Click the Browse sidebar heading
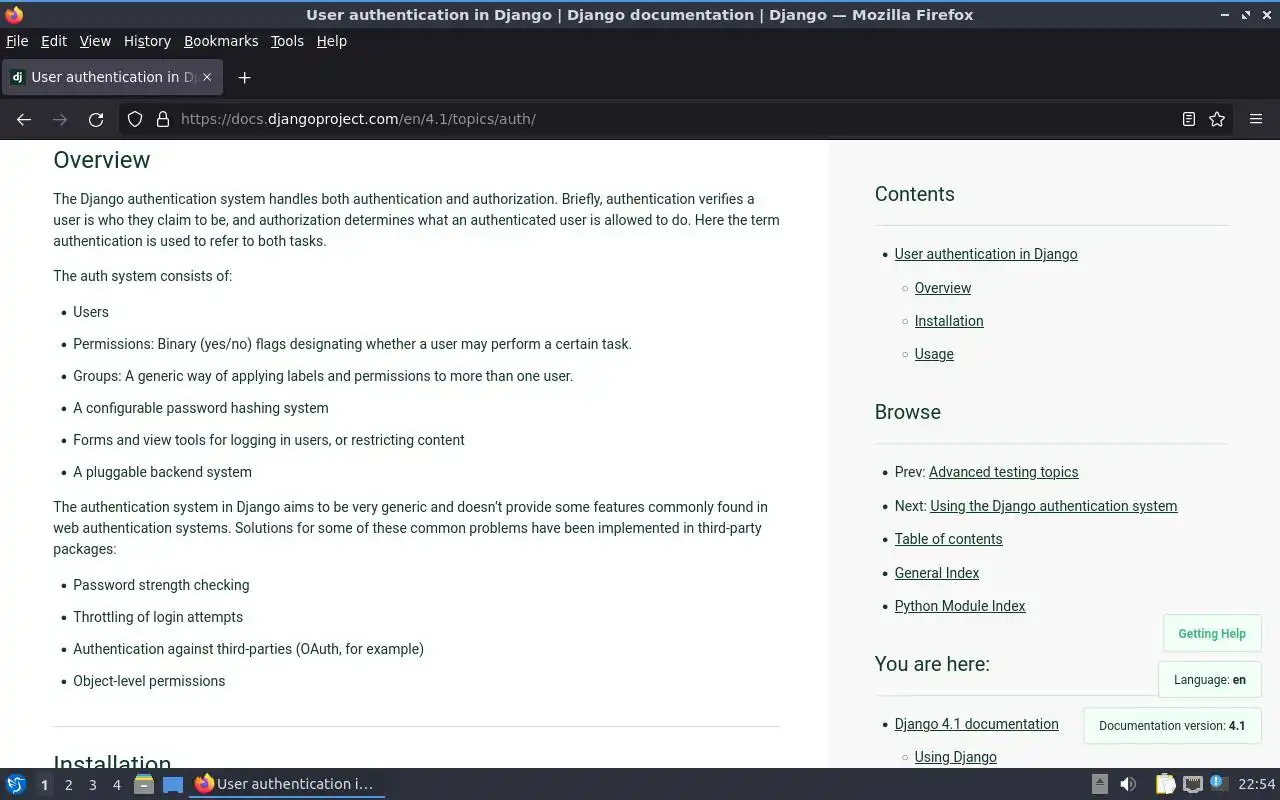This screenshot has height=800, width=1280. pos(907,412)
